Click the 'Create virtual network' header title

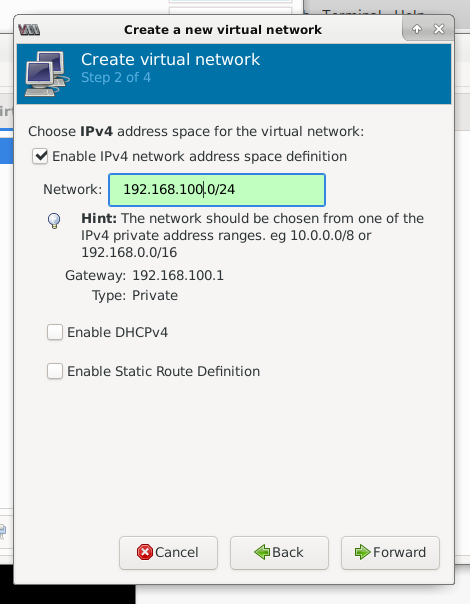171,59
